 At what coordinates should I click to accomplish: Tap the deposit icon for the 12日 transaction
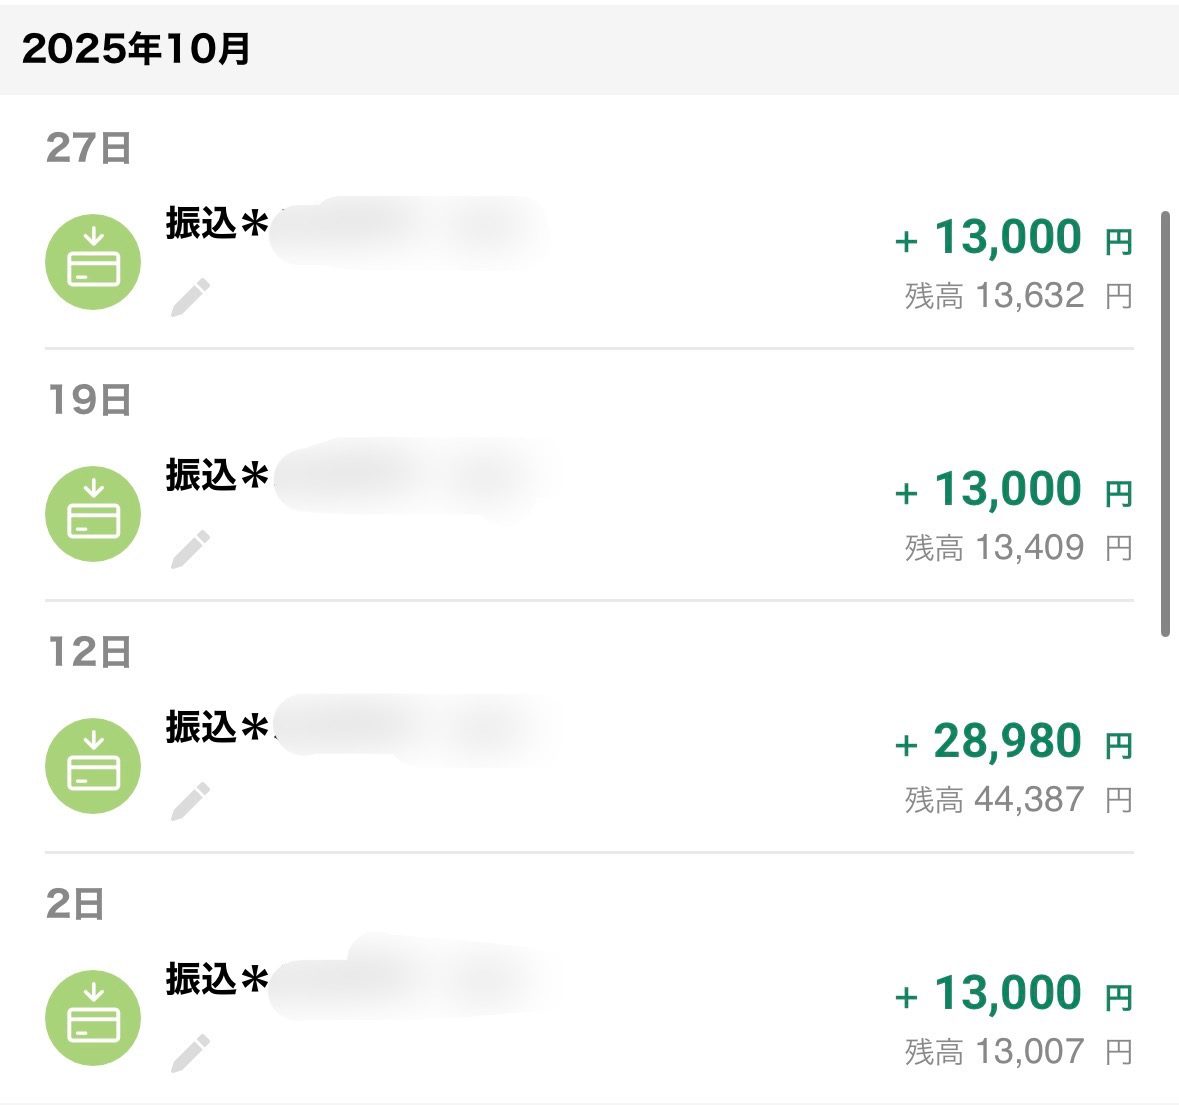pyautogui.click(x=93, y=766)
